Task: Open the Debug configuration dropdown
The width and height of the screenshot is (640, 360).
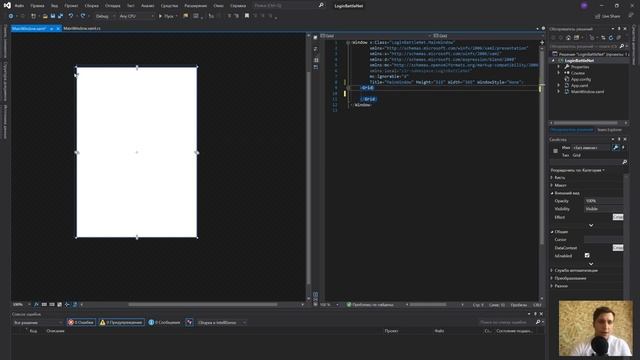Action: (x=104, y=16)
